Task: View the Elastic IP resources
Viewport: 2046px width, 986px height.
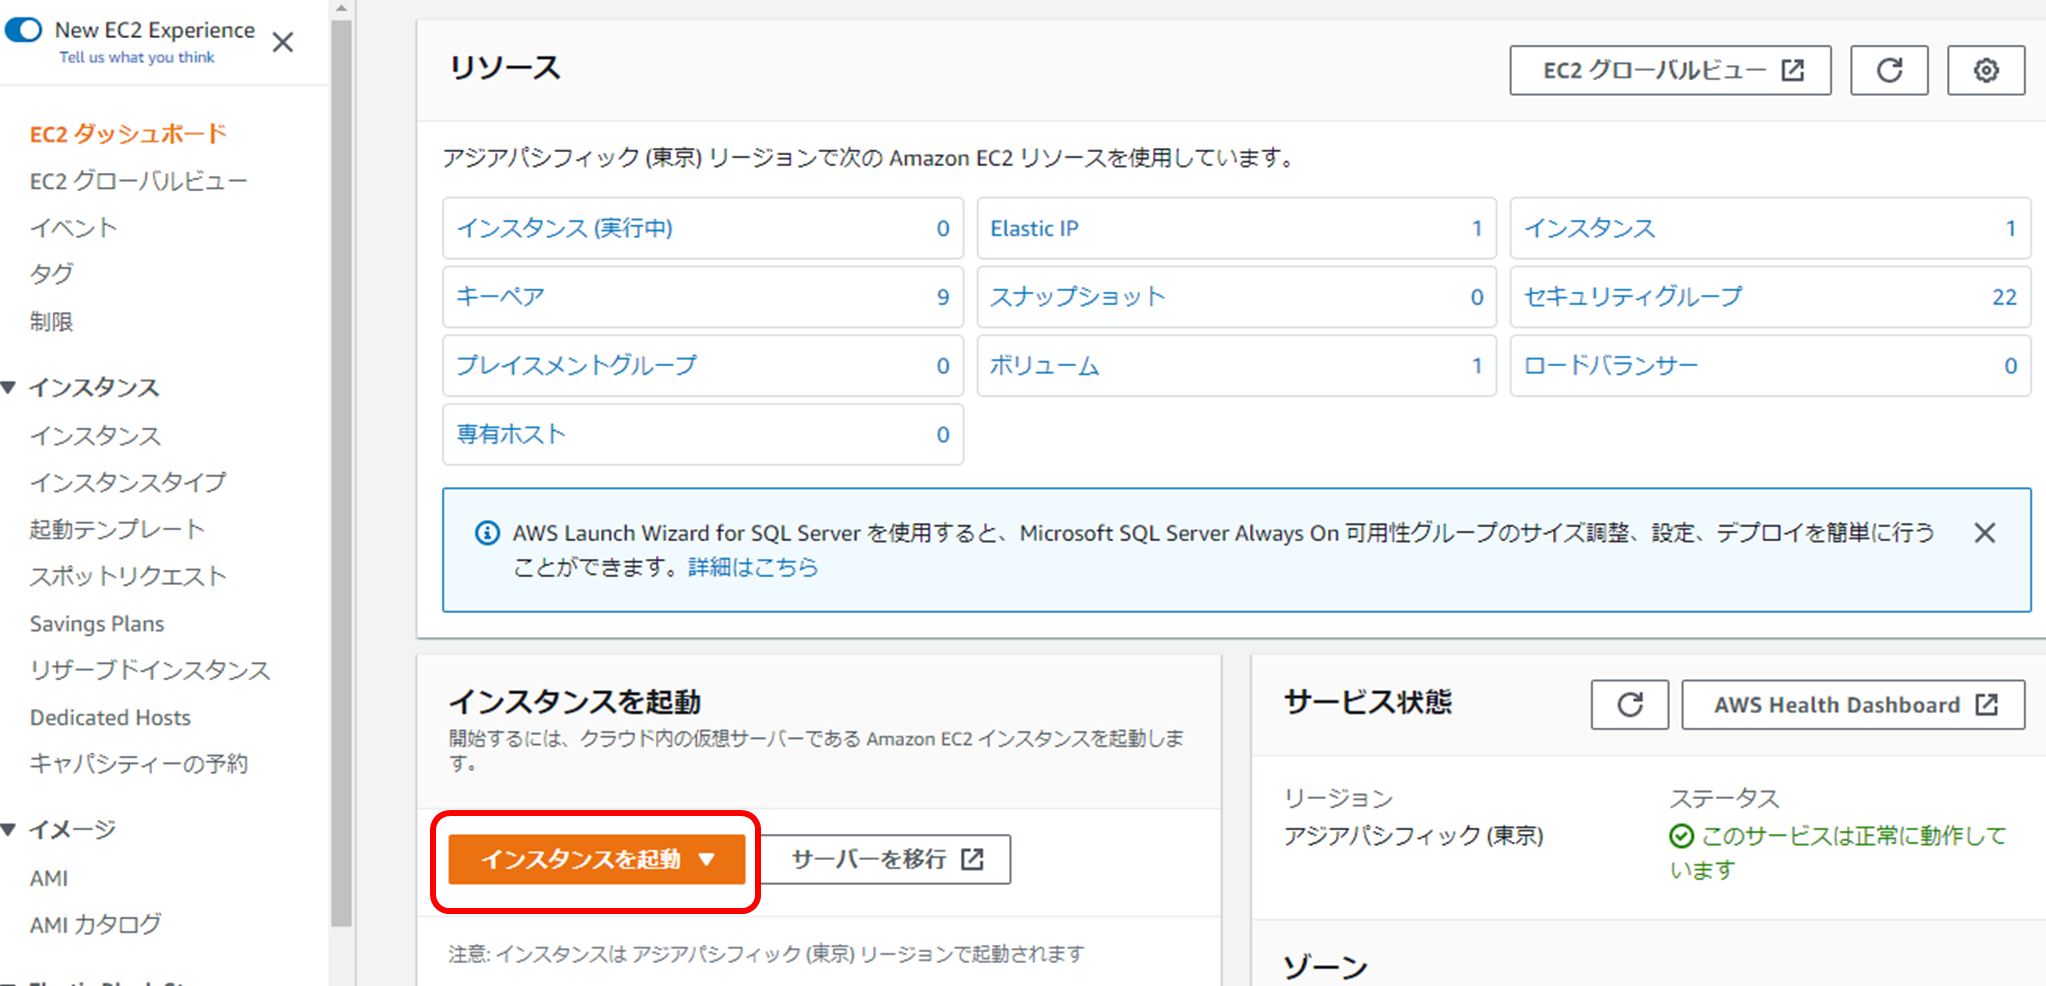Action: [x=1033, y=228]
